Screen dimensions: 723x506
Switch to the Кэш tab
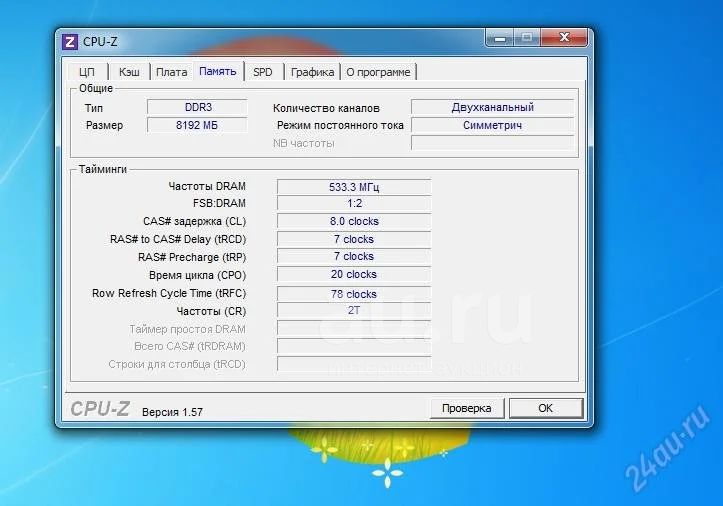[129, 72]
